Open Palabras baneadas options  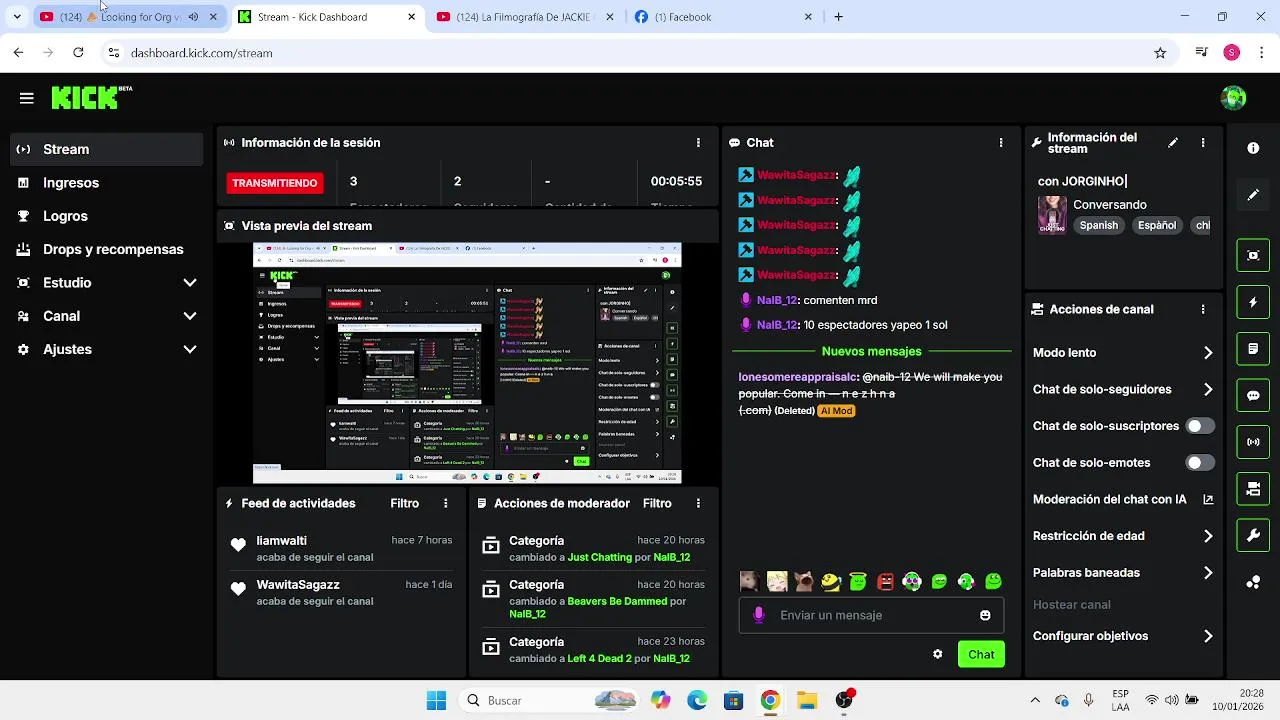coord(1123,573)
